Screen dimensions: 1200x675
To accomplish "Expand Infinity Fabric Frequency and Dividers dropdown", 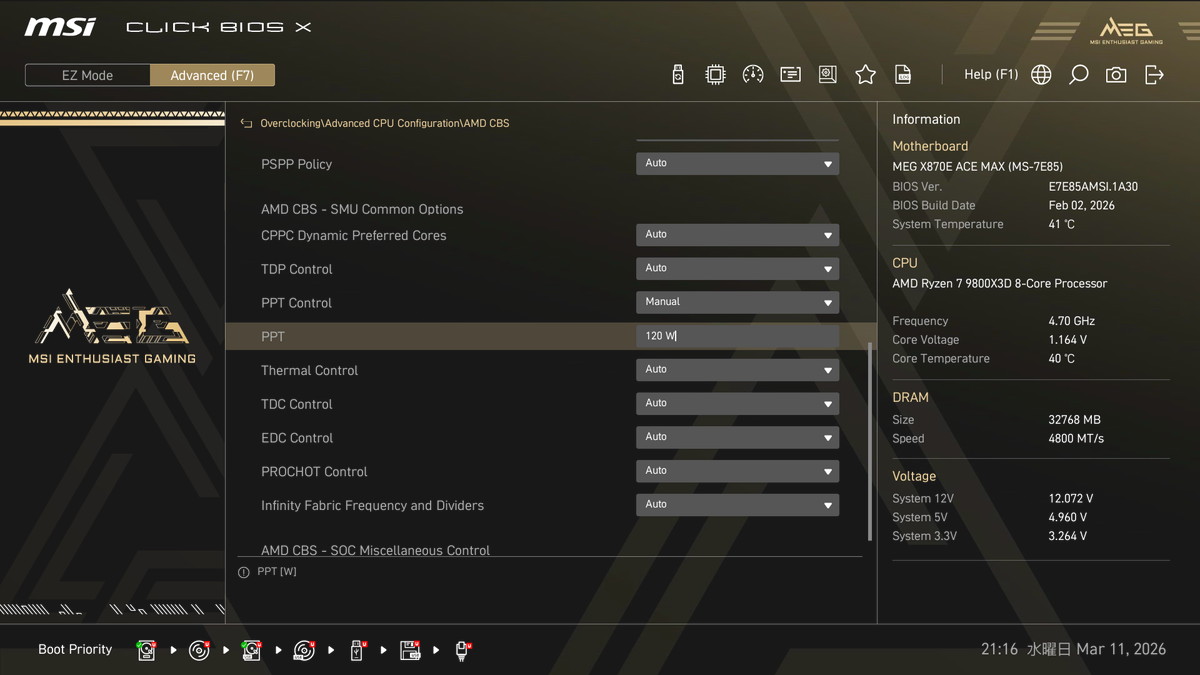I will click(737, 505).
